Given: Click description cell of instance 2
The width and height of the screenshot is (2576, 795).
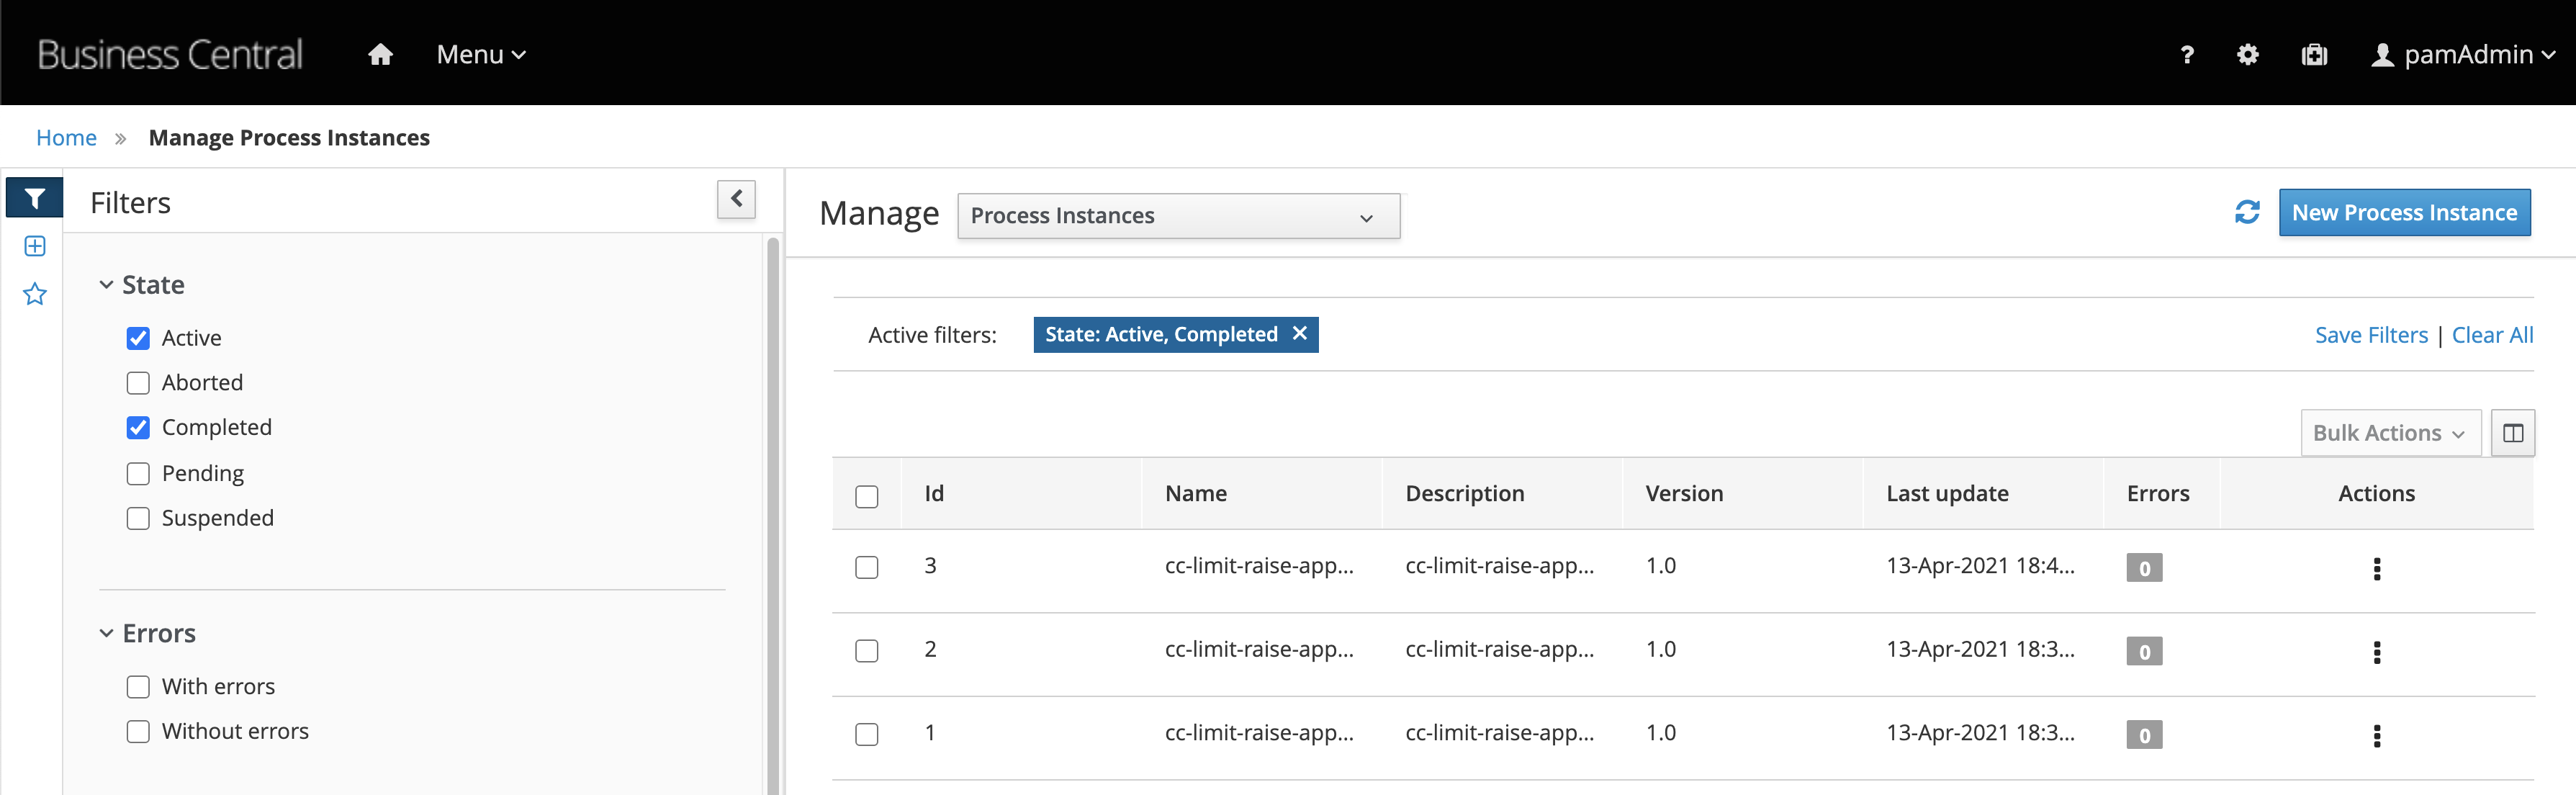Looking at the screenshot, I should pos(1499,650).
